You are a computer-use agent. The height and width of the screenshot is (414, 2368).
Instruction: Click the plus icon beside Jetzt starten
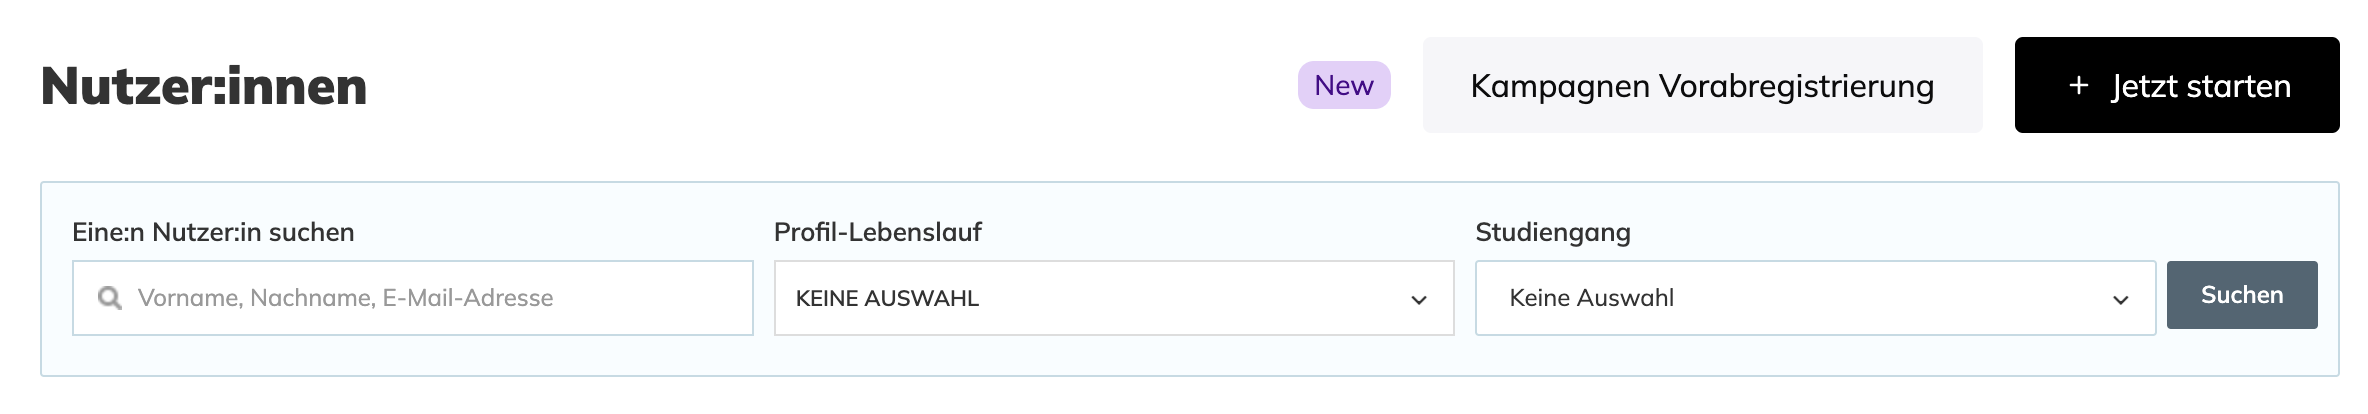(x=2078, y=86)
